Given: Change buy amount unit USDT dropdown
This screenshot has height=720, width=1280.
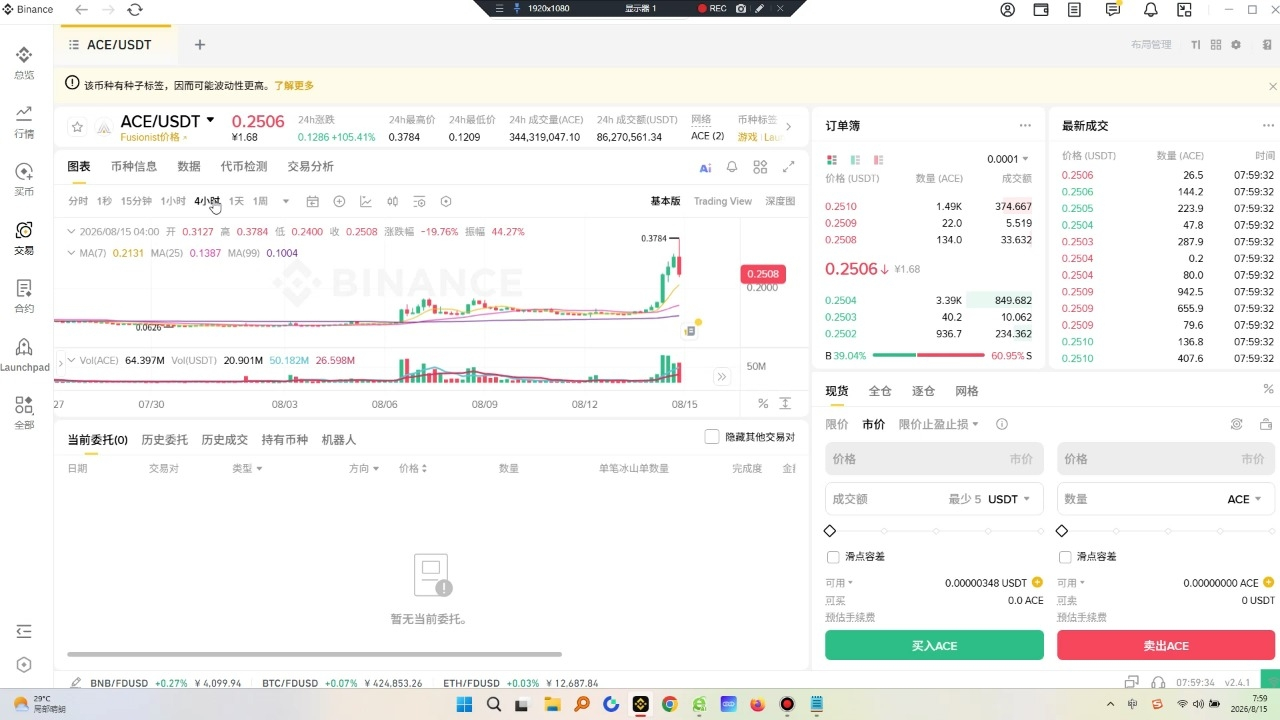Looking at the screenshot, I should point(1009,499).
